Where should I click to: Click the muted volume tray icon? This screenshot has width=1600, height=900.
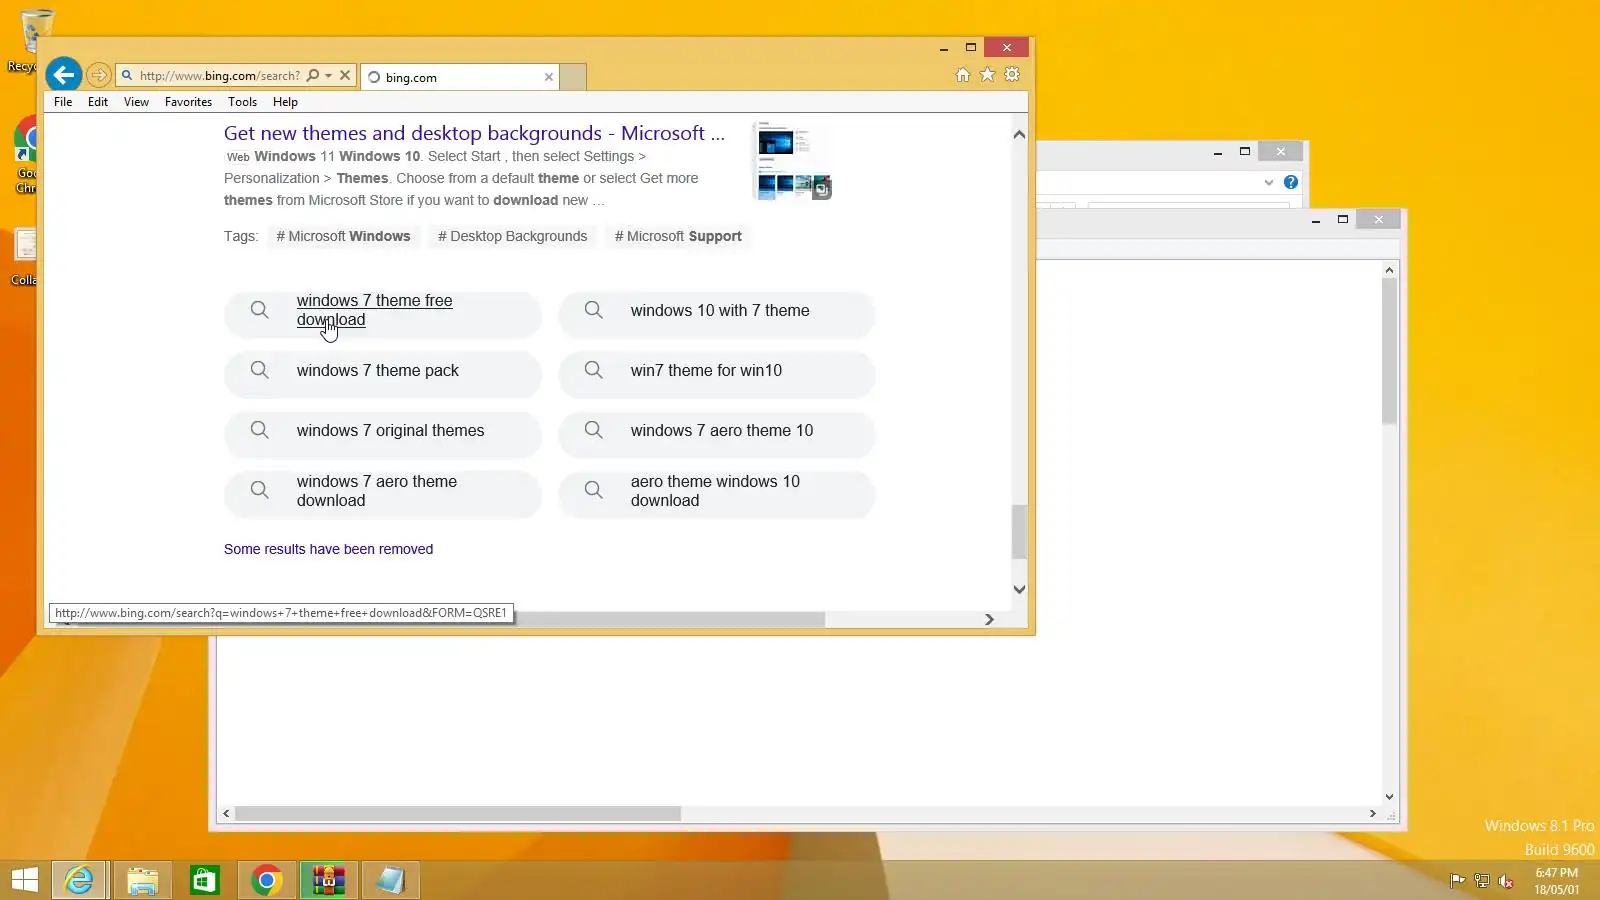pyautogui.click(x=1506, y=881)
